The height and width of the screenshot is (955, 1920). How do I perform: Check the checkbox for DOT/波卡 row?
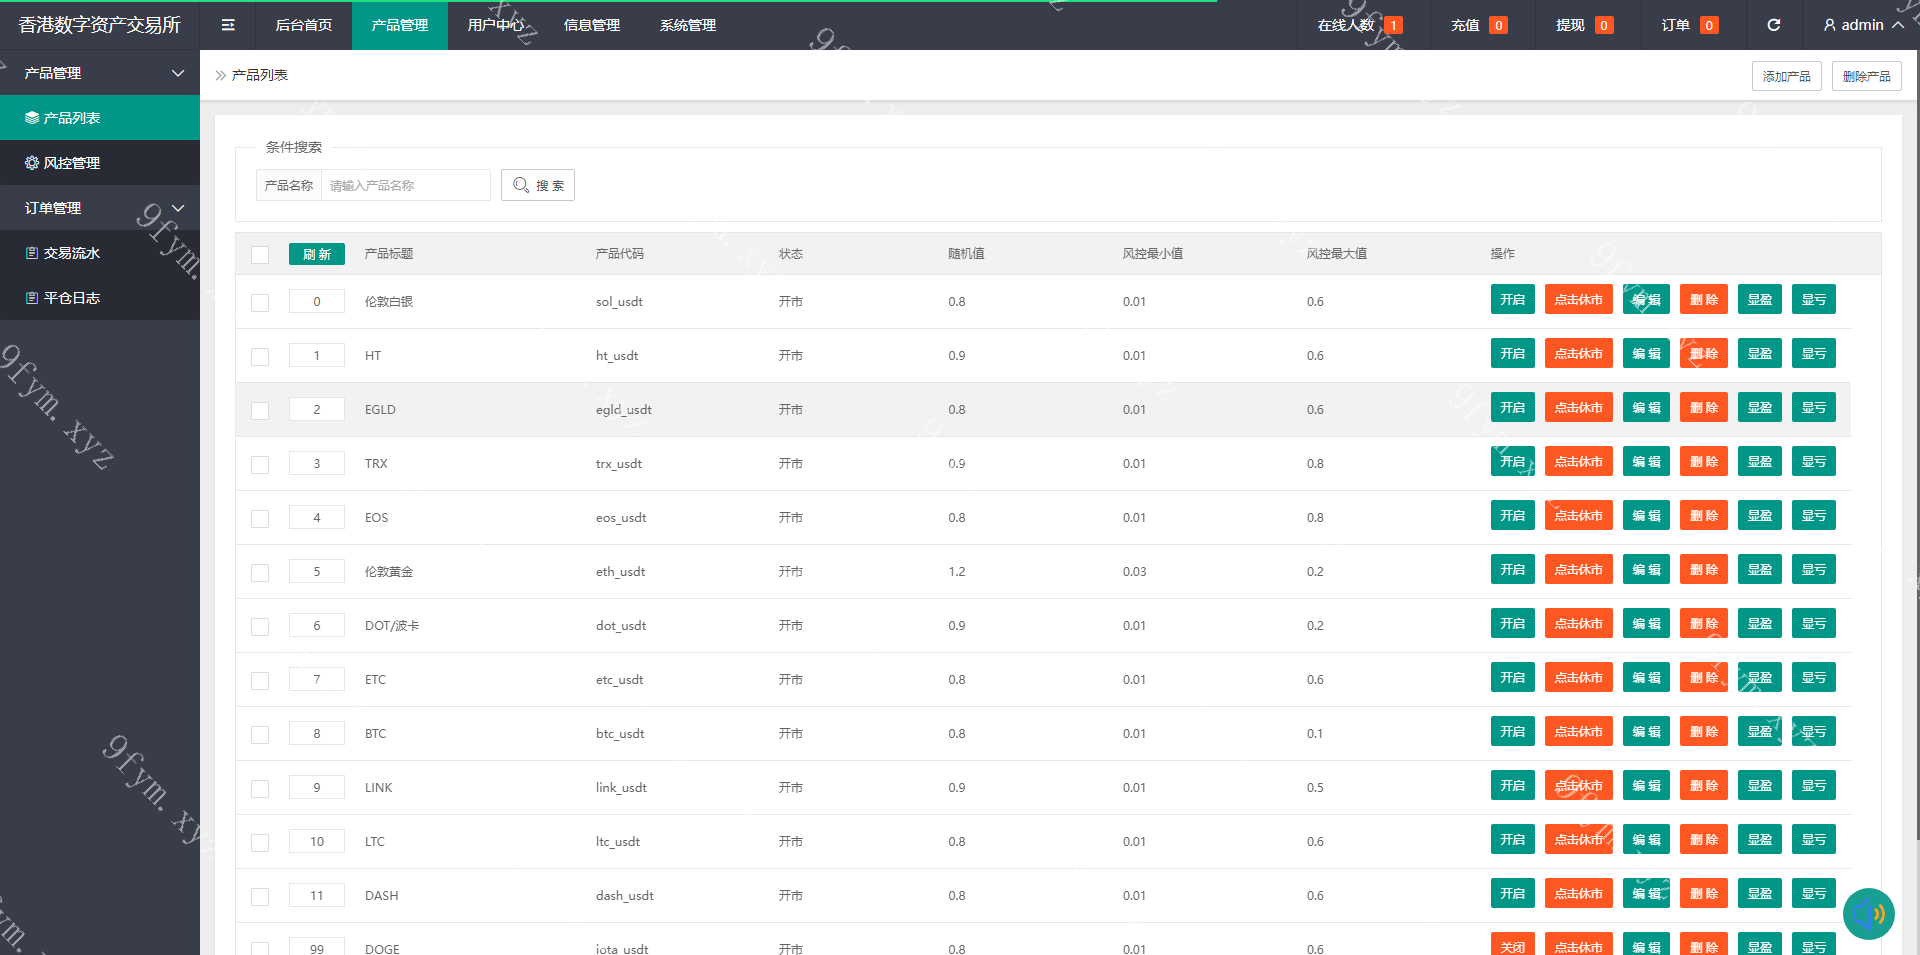click(260, 627)
